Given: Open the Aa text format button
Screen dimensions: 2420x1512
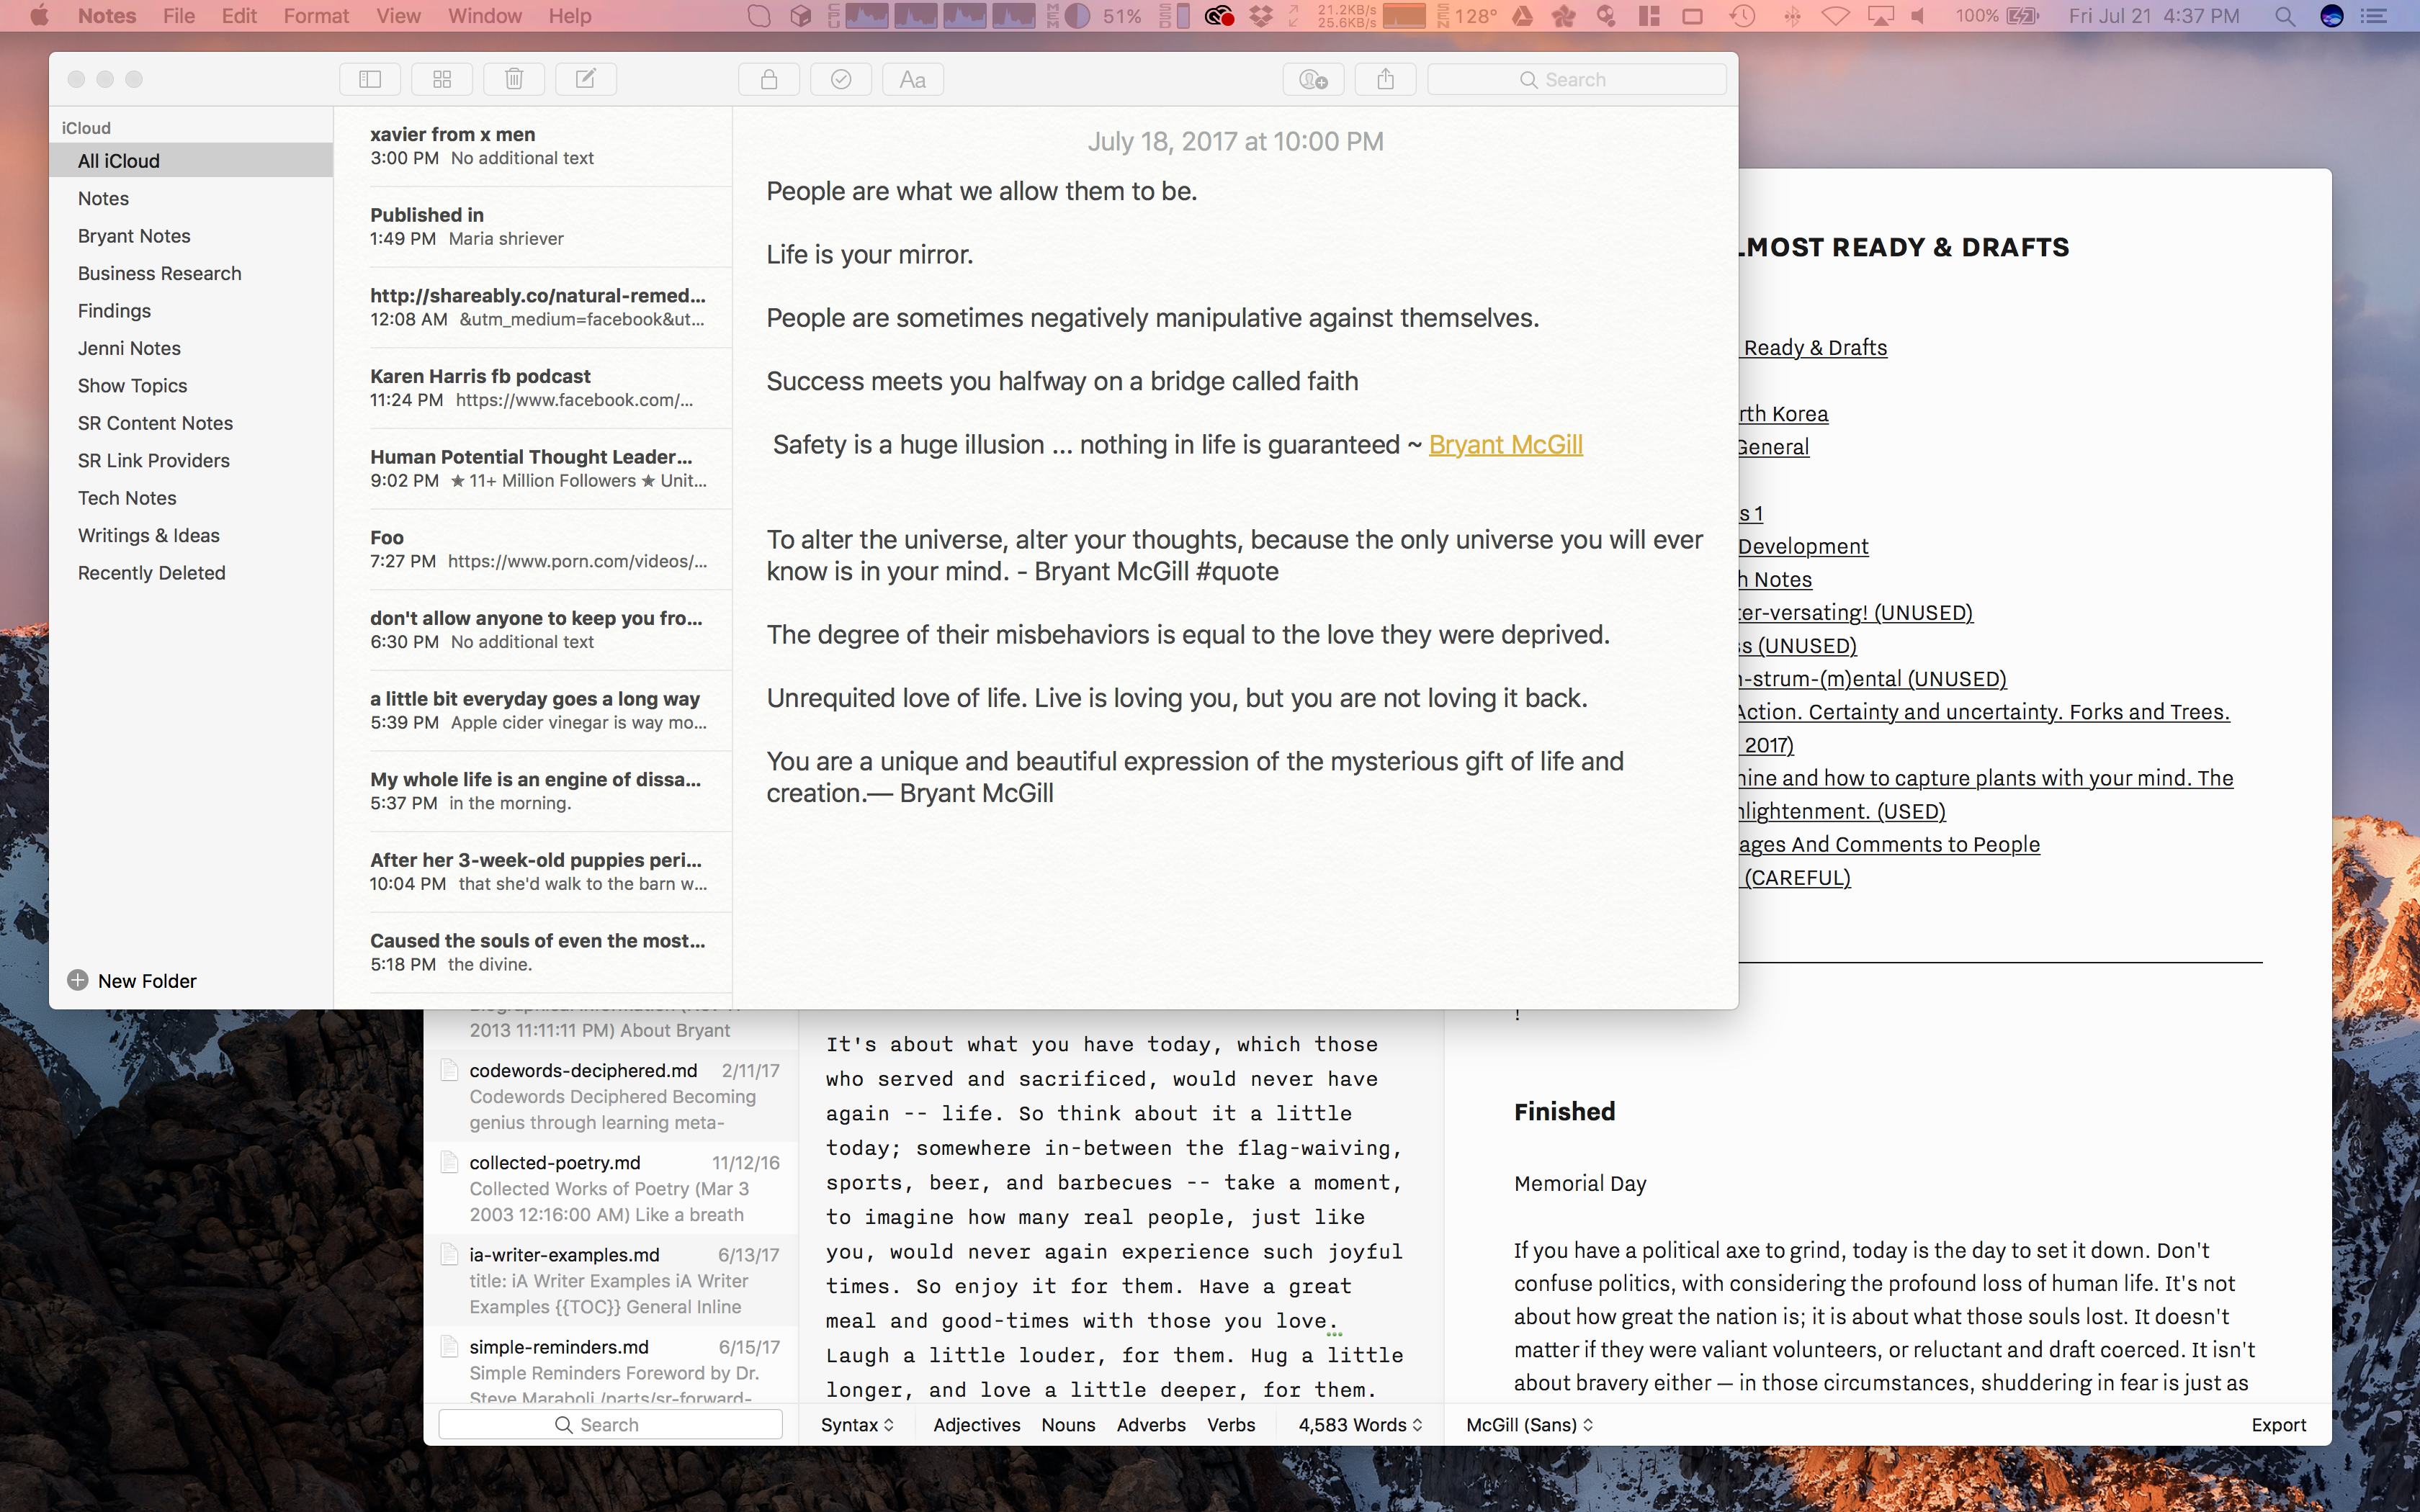Looking at the screenshot, I should click(x=913, y=79).
